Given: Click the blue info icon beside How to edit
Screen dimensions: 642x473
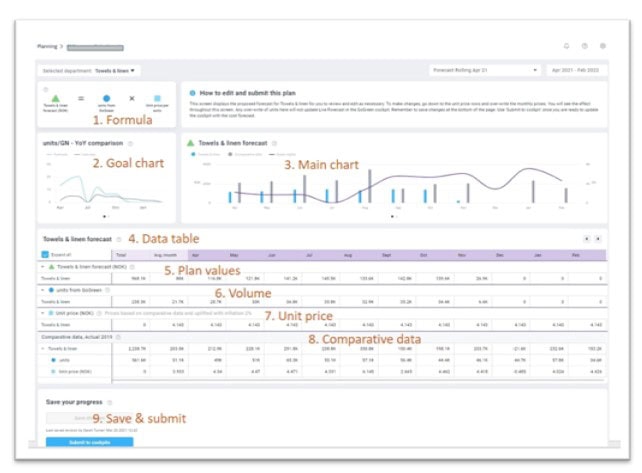Looking at the screenshot, I should tap(192, 92).
